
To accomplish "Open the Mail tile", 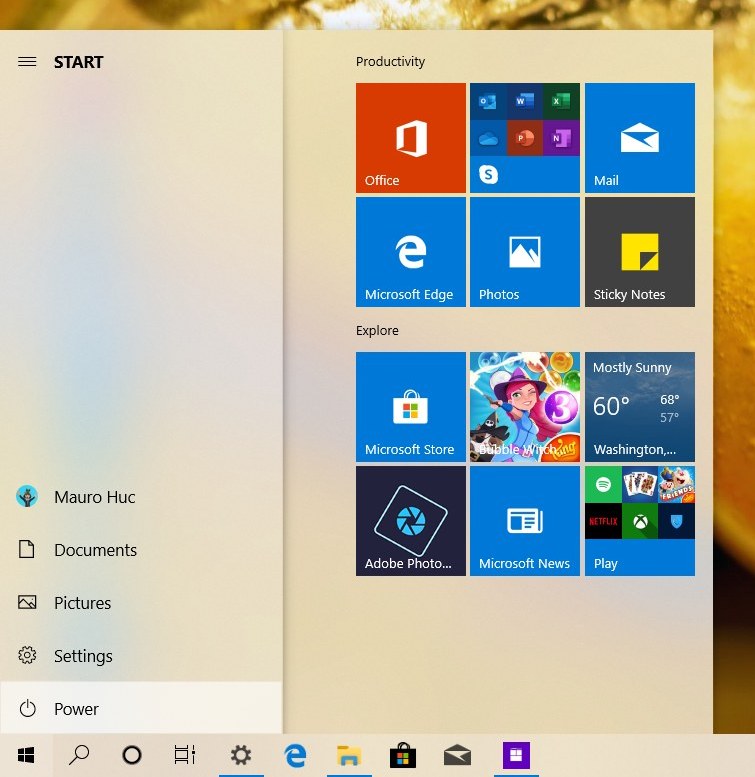I will point(640,138).
